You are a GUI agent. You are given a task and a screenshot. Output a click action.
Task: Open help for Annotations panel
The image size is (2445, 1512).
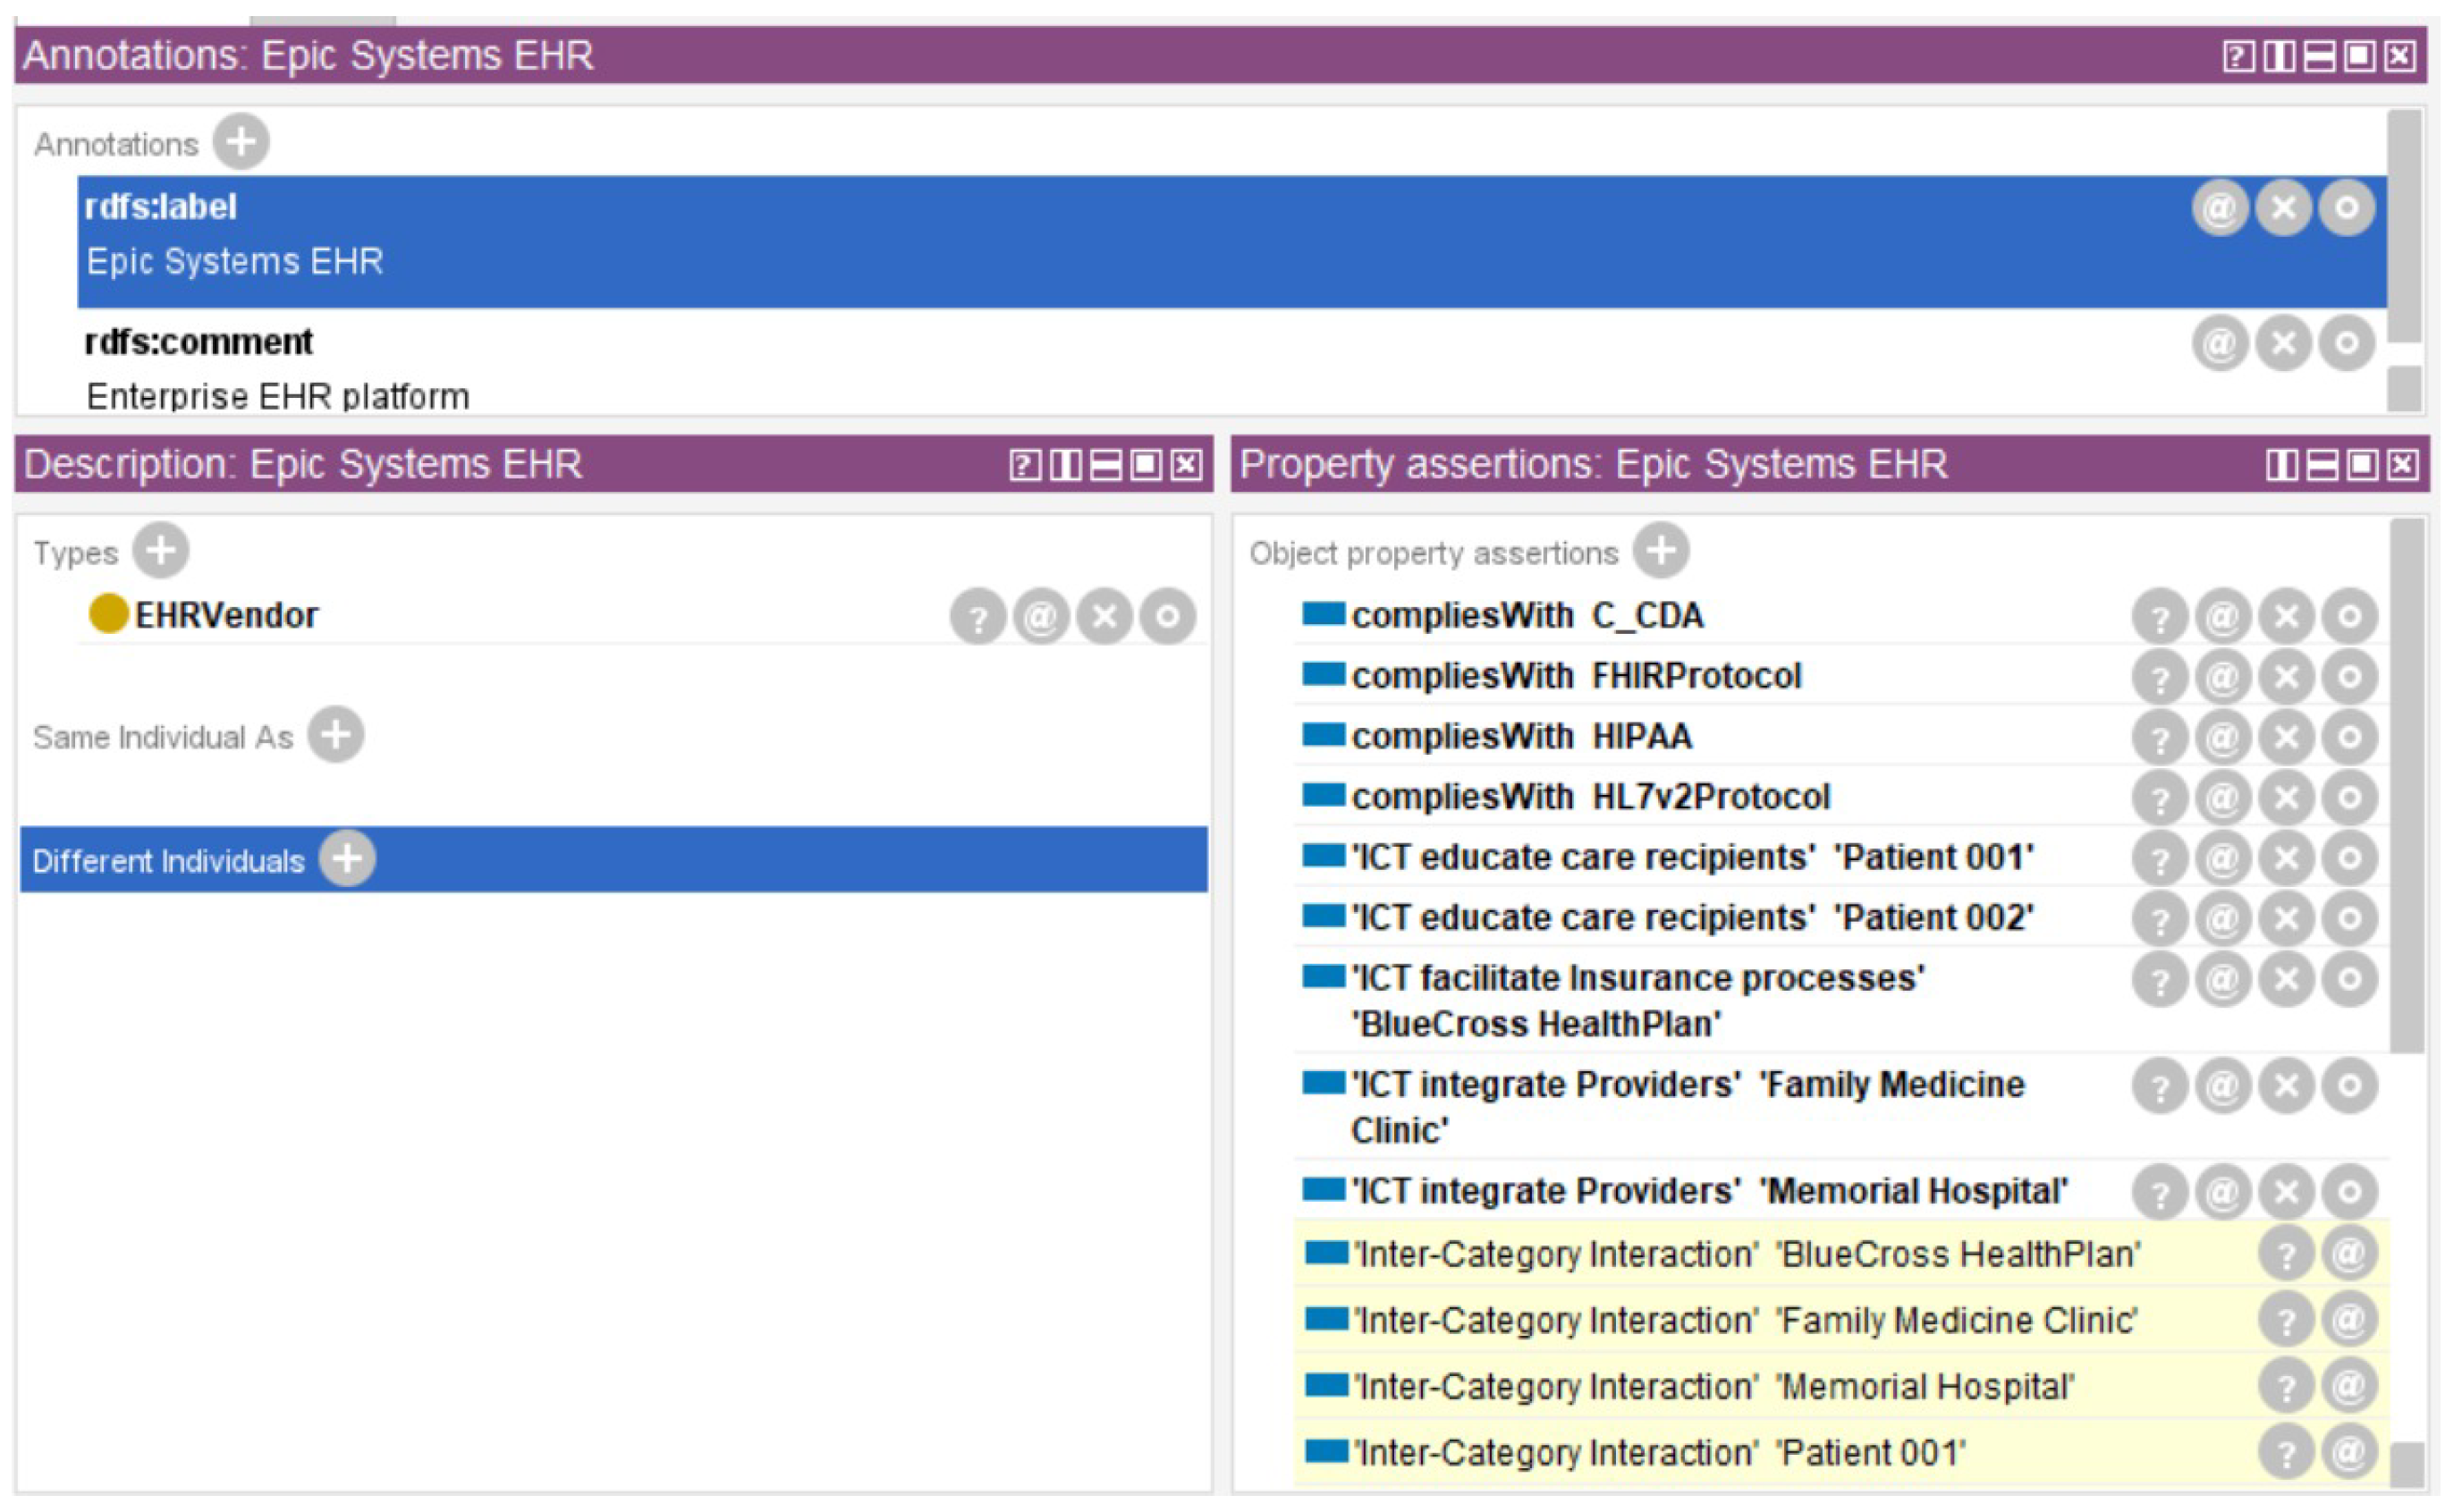2238,56
